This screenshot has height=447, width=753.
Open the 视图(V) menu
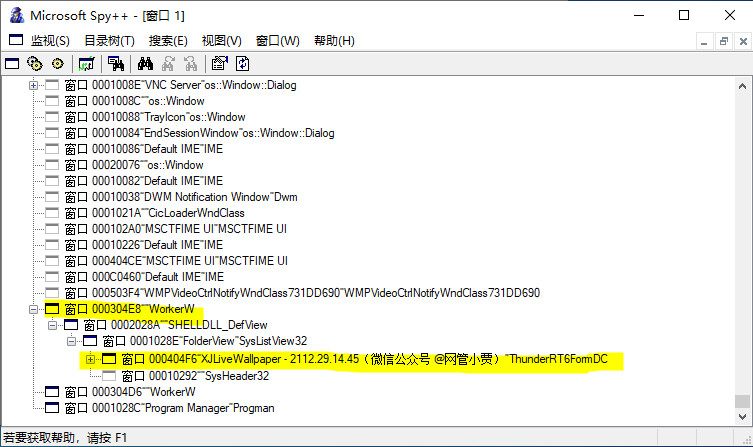click(x=221, y=41)
